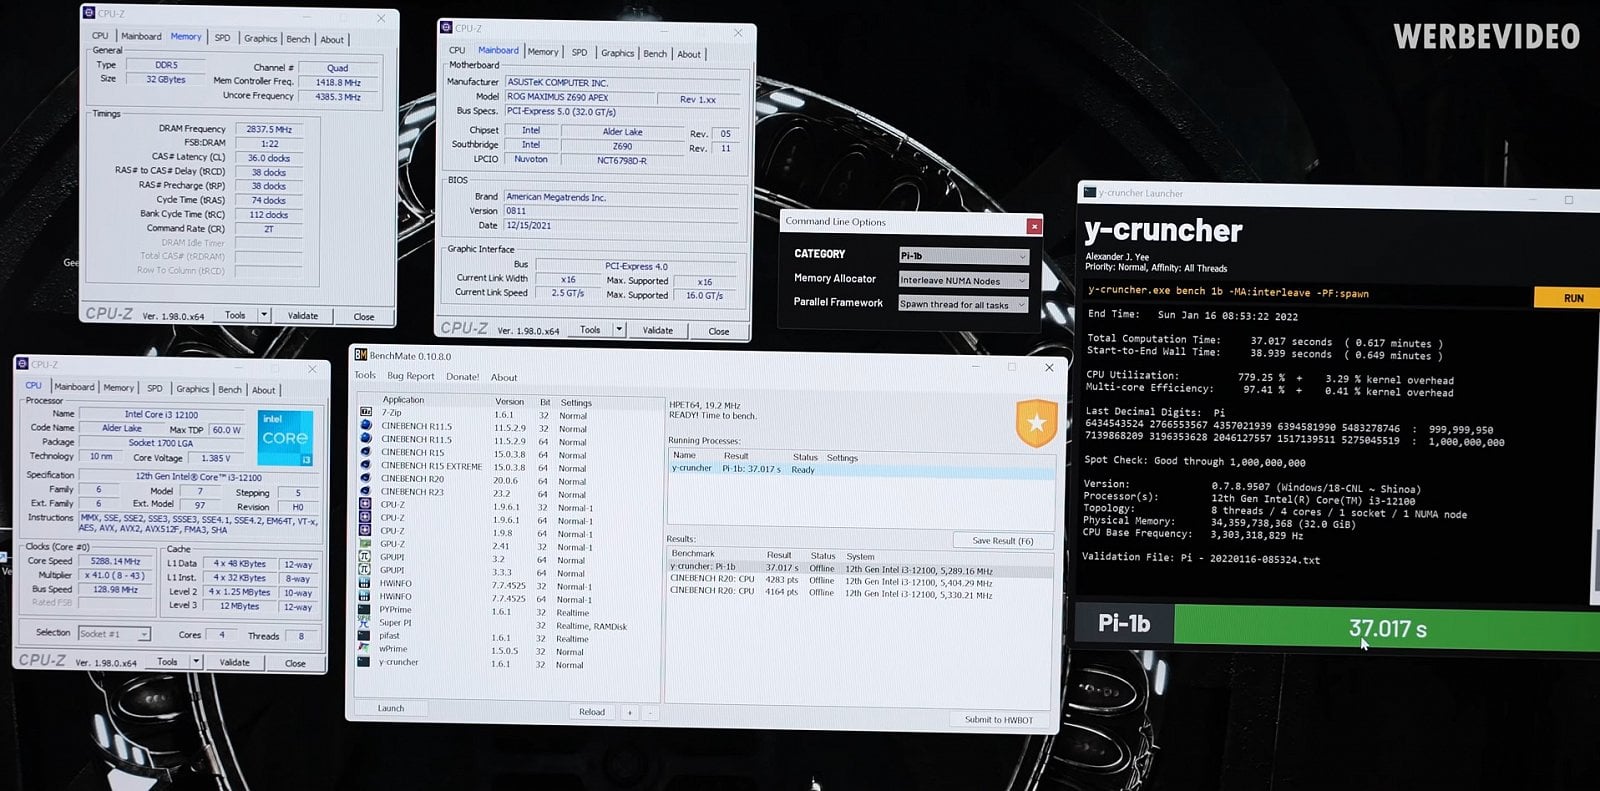Viewport: 1600px width, 791px height.
Task: Expand Tools arrow in CPU-Z Memory window
Action: coord(264,315)
